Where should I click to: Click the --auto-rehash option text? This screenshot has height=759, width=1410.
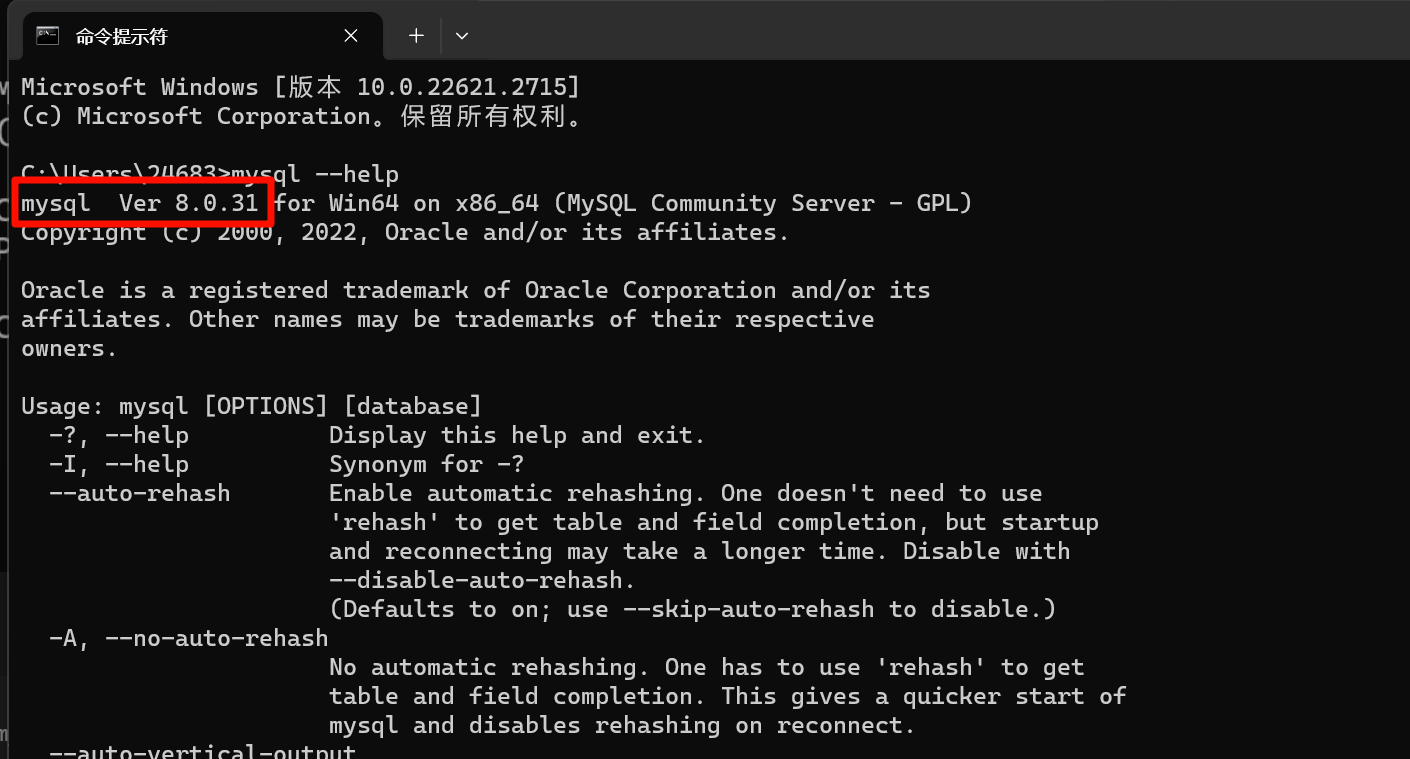(139, 492)
